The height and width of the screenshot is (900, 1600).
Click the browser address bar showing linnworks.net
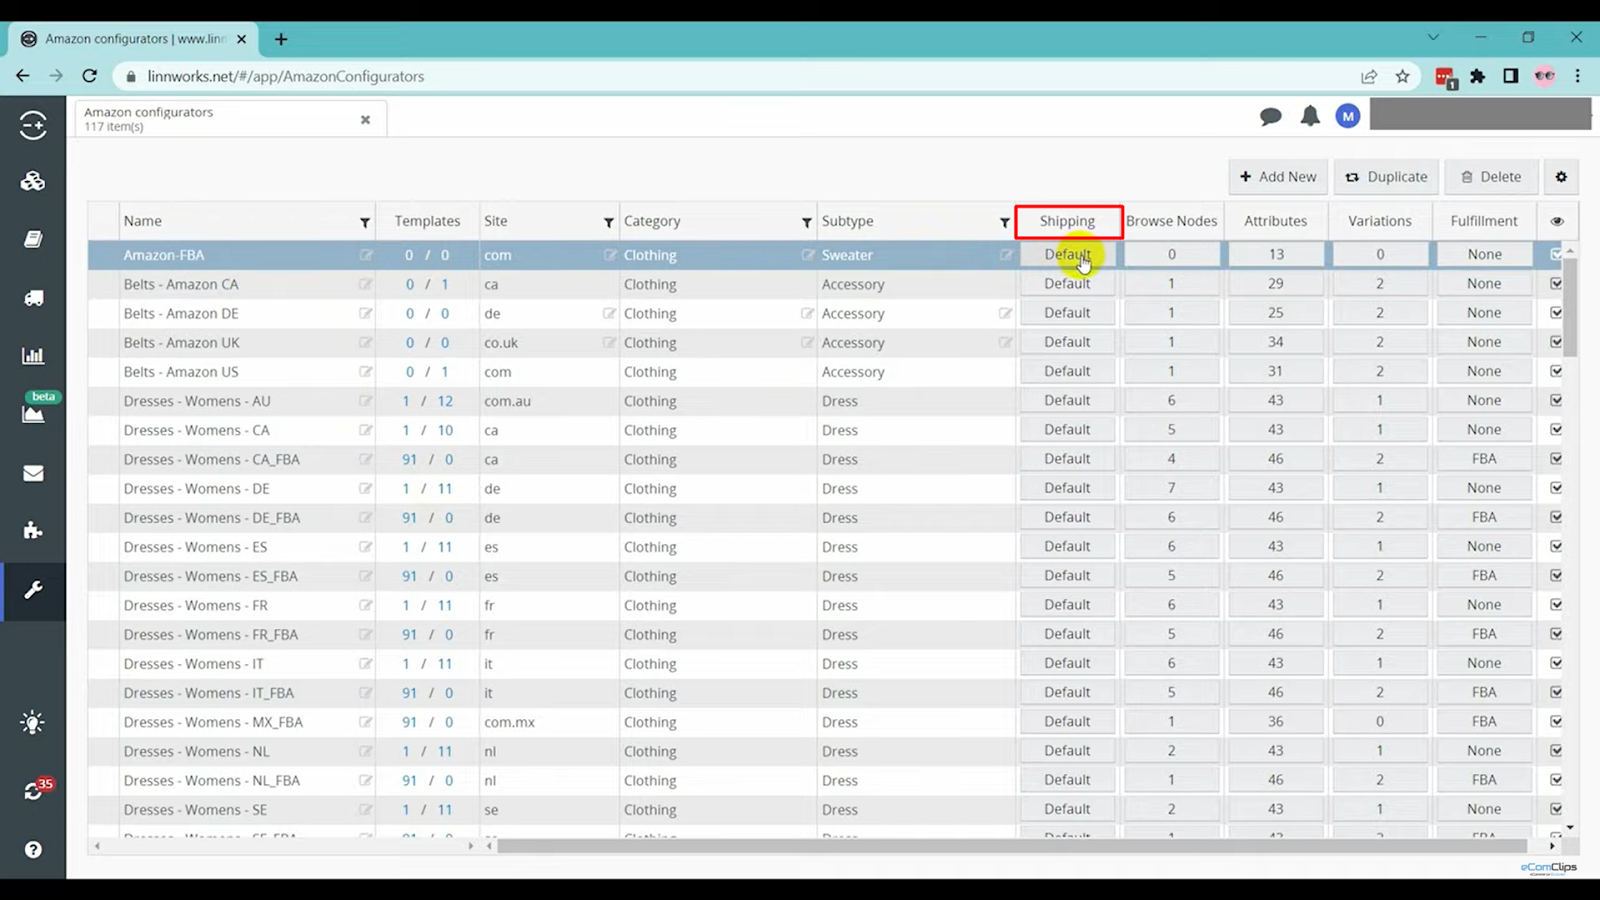coord(740,76)
